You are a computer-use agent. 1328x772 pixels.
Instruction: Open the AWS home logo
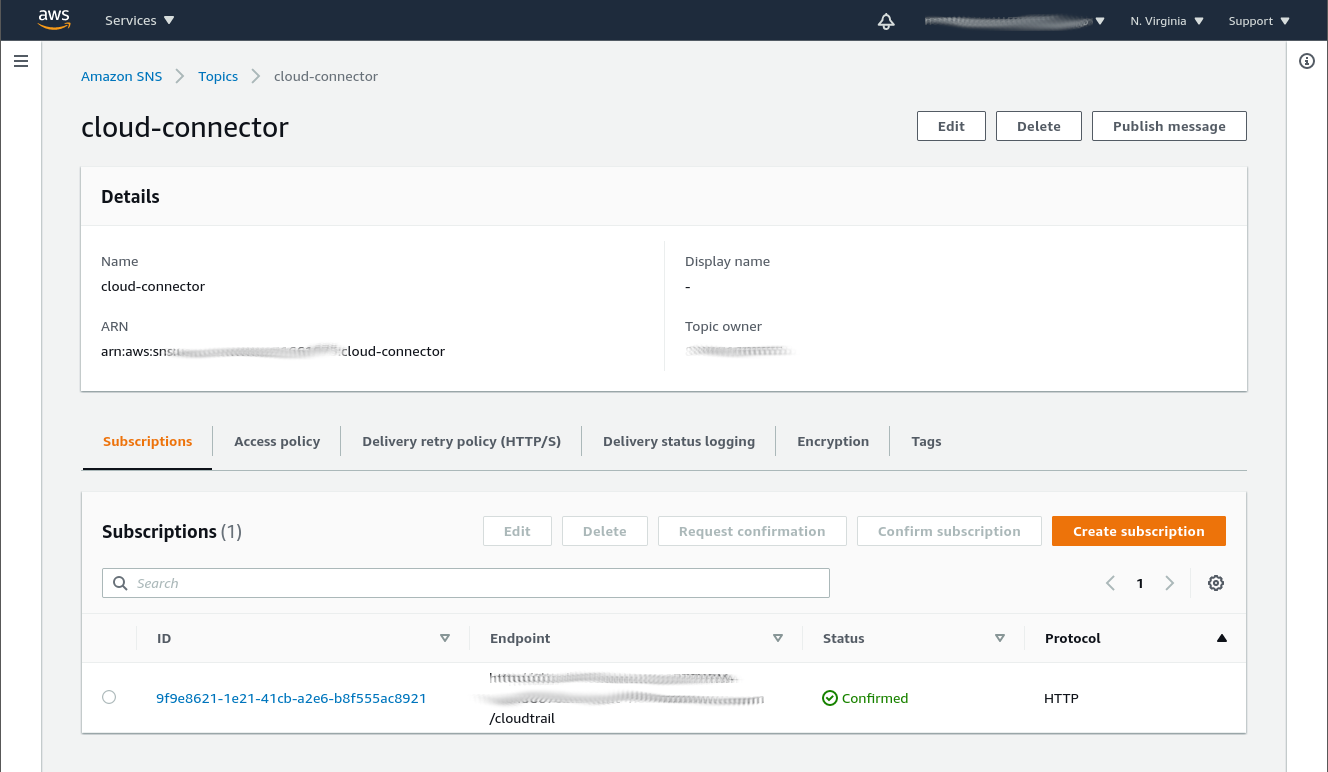click(54, 20)
